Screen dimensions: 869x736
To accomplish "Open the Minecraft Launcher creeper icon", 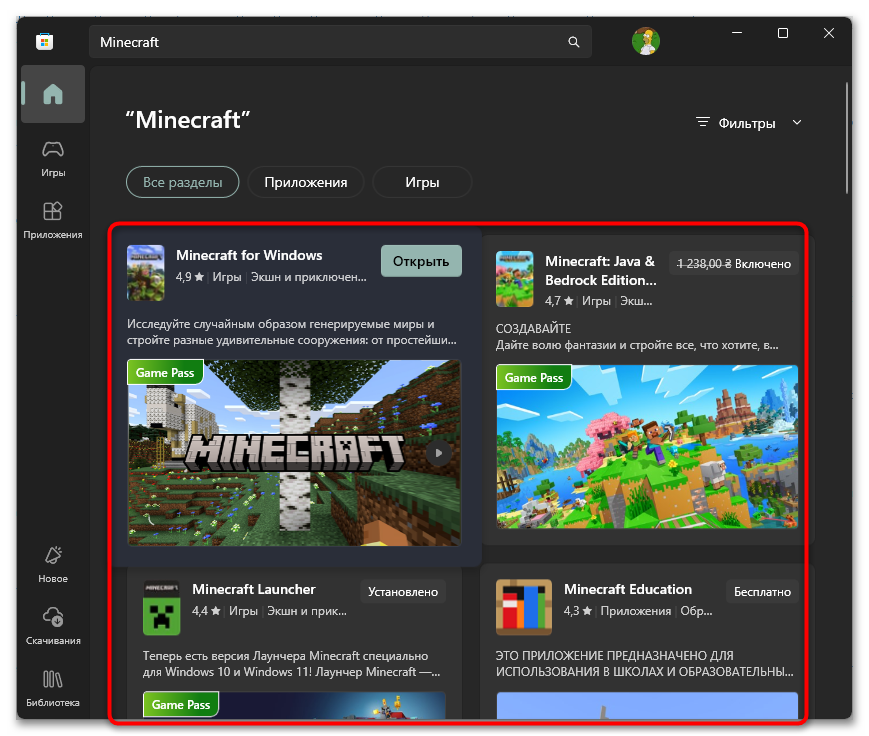I will [161, 606].
